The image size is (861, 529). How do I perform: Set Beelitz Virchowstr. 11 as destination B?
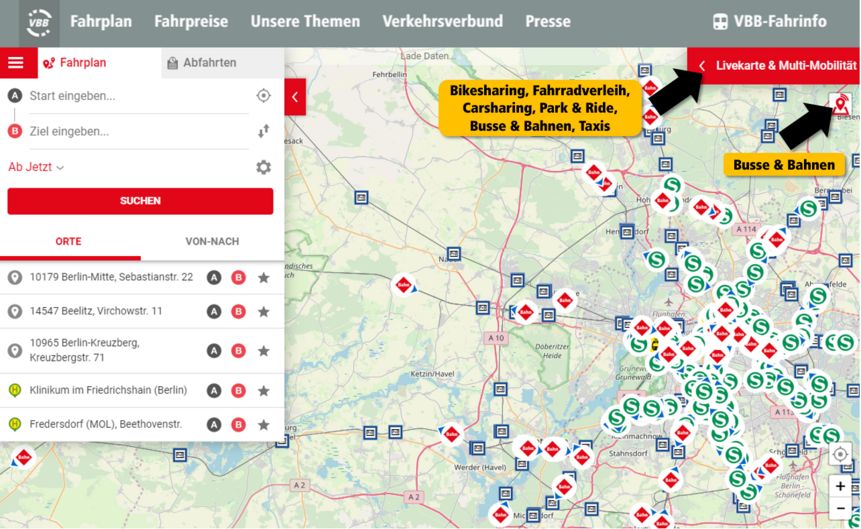(x=238, y=311)
